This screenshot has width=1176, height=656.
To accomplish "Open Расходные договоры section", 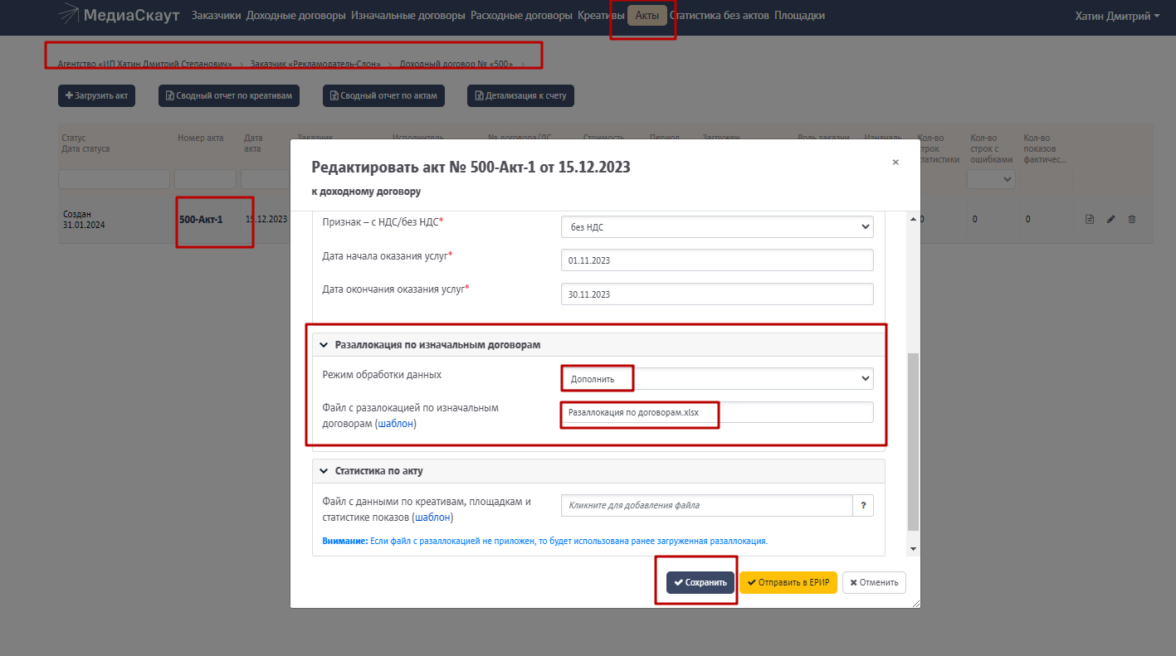I will pos(521,15).
